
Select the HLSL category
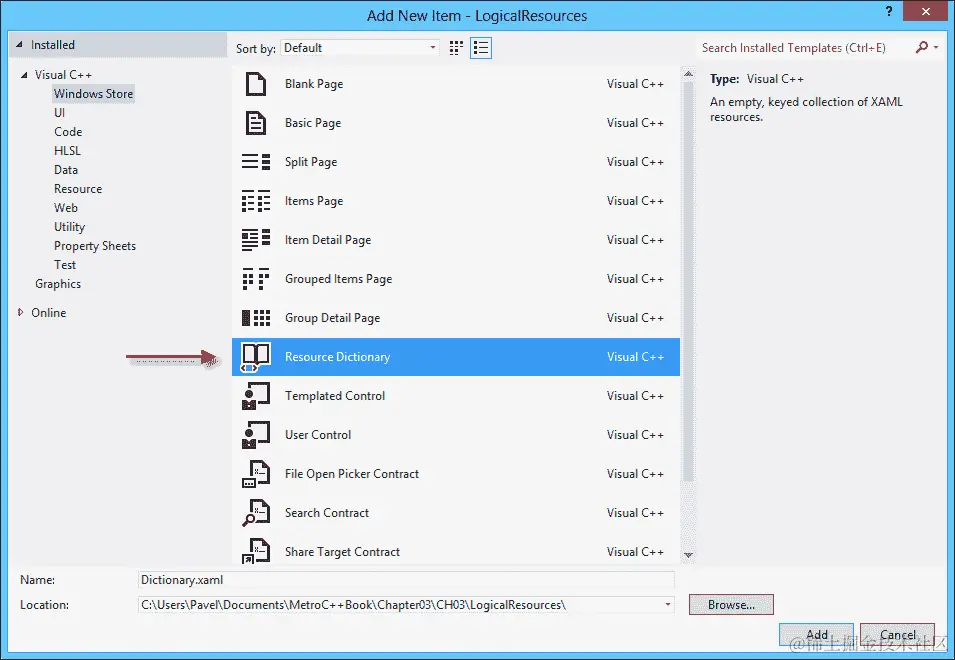coord(67,150)
